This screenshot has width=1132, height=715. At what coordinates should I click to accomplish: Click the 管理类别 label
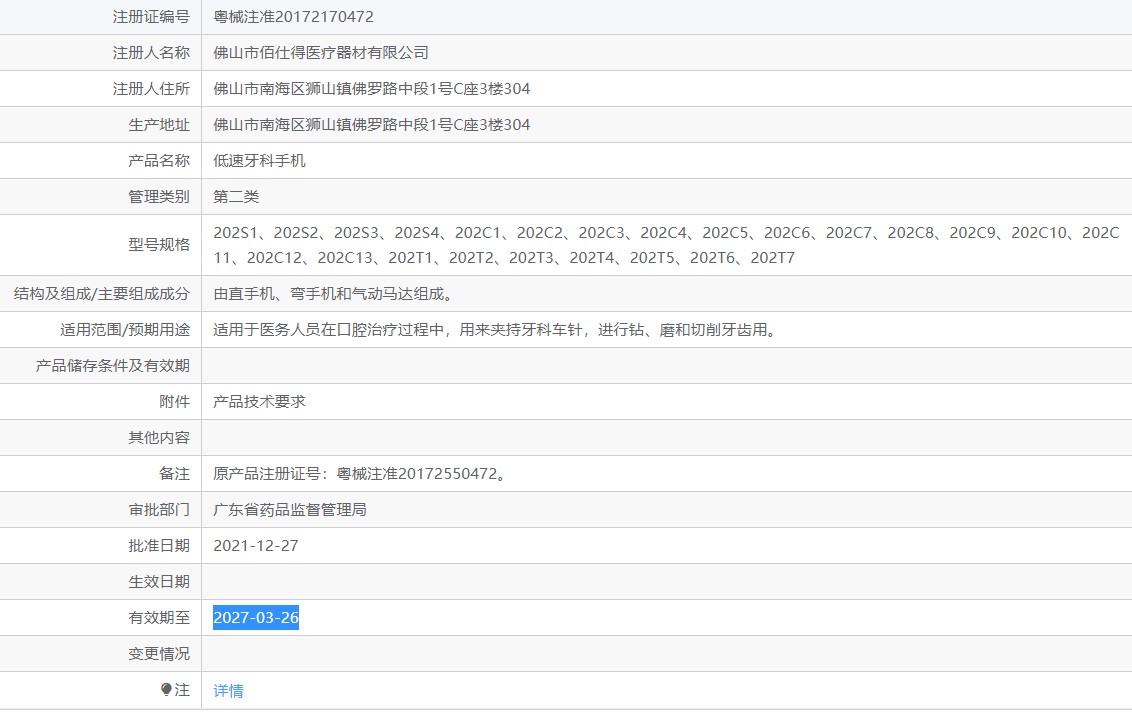pyautogui.click(x=159, y=196)
